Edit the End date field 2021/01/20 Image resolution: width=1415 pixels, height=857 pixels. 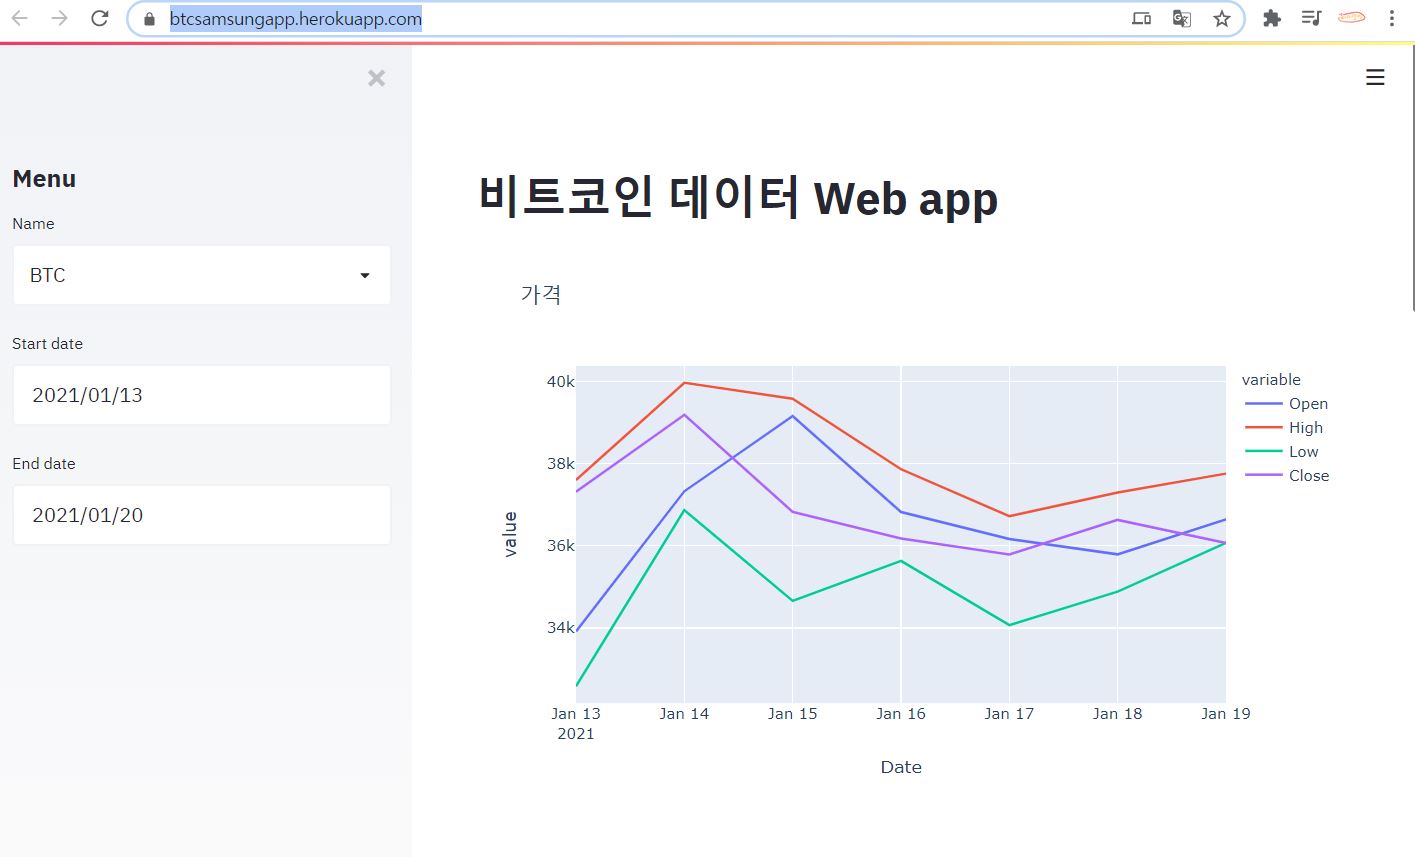click(x=201, y=515)
